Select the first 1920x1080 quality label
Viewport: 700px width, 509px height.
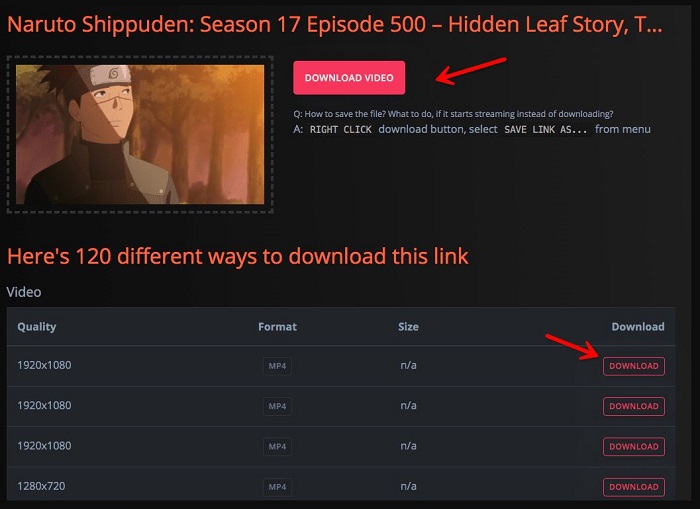click(x=44, y=365)
